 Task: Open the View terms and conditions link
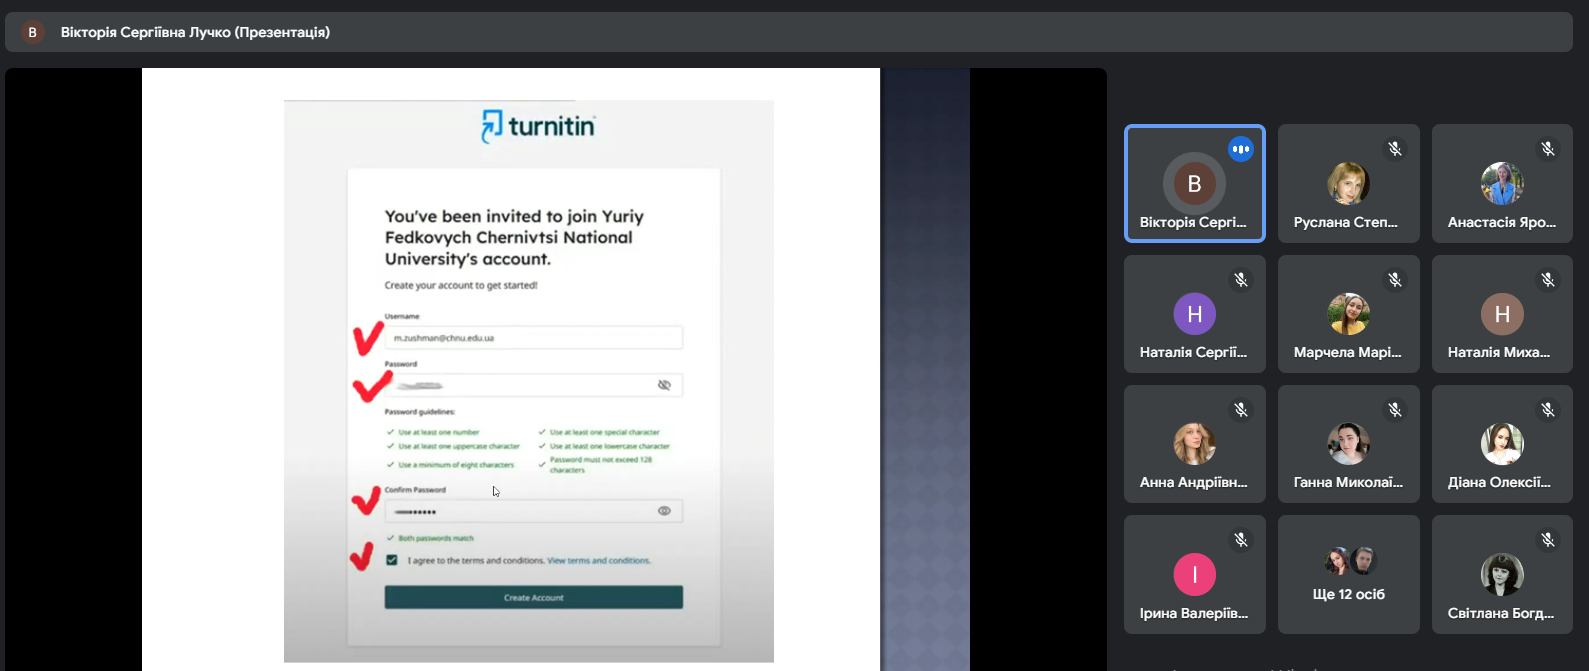[599, 561]
